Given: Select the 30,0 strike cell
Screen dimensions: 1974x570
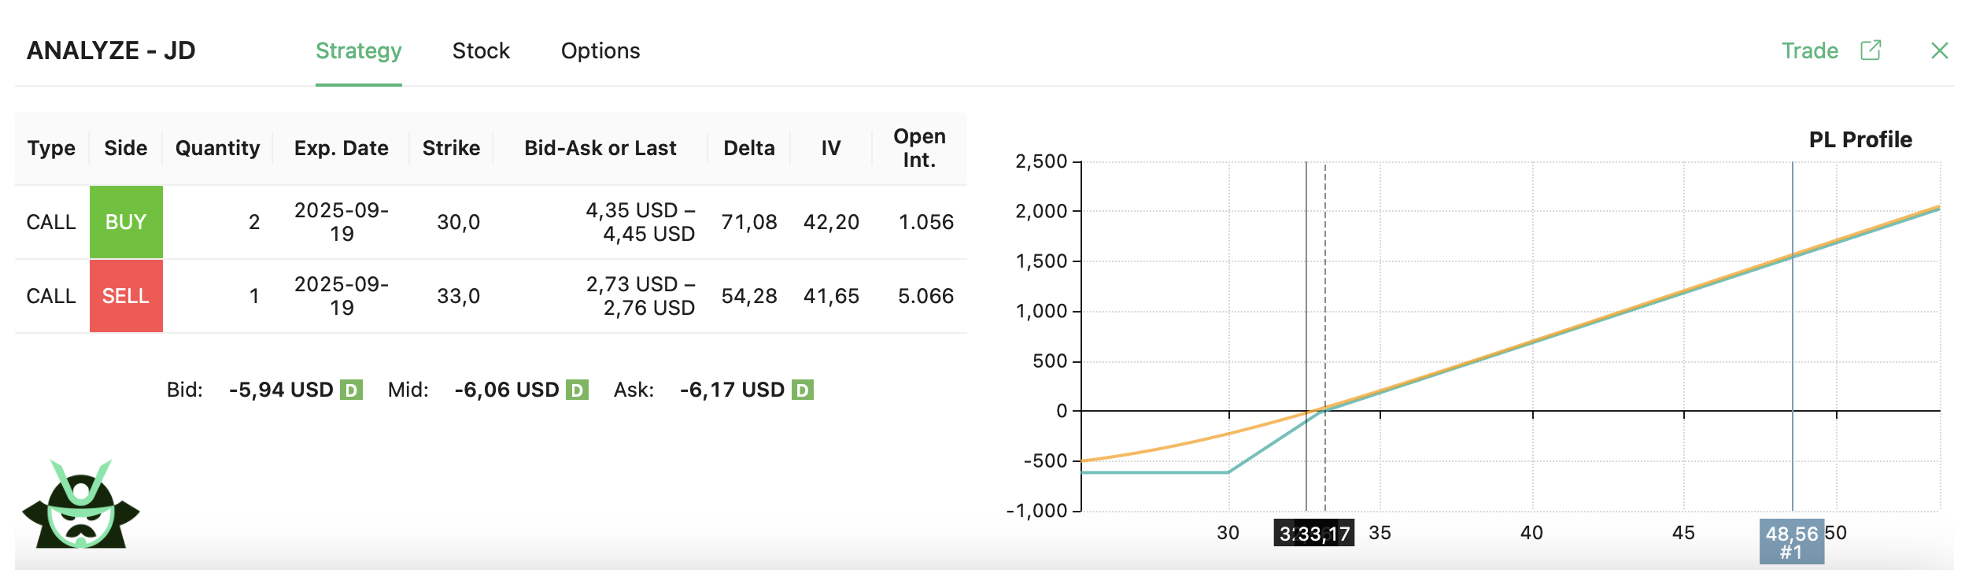Looking at the screenshot, I should pyautogui.click(x=458, y=222).
